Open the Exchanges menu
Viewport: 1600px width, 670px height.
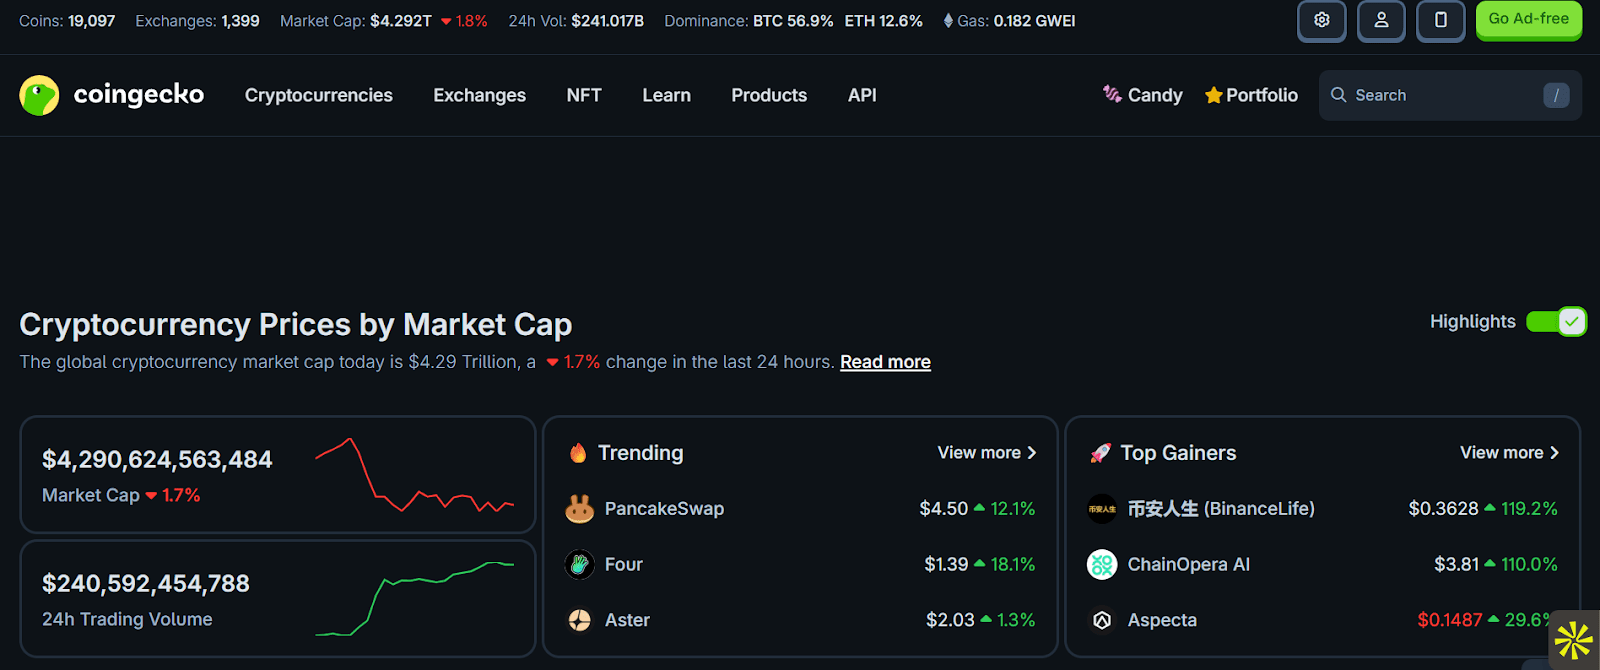pos(479,95)
